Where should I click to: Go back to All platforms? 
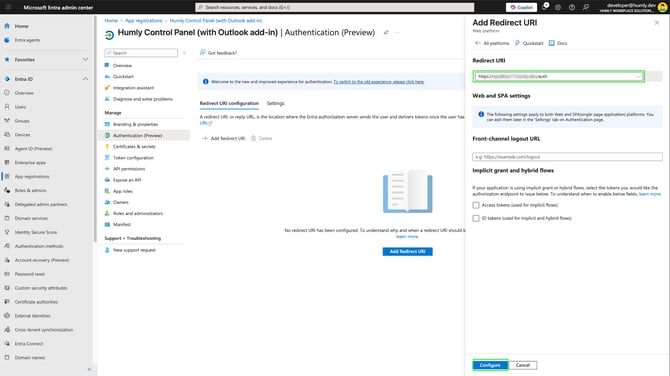point(492,43)
